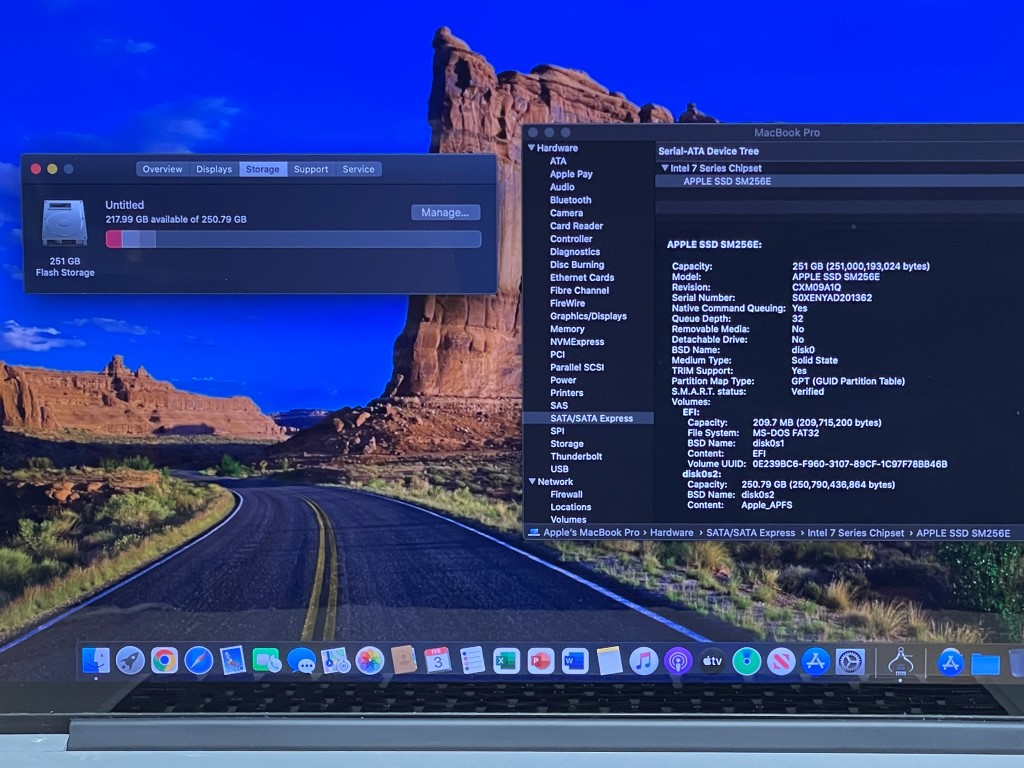Collapse the Network section in sidebar
This screenshot has height=768, width=1024.
point(532,481)
